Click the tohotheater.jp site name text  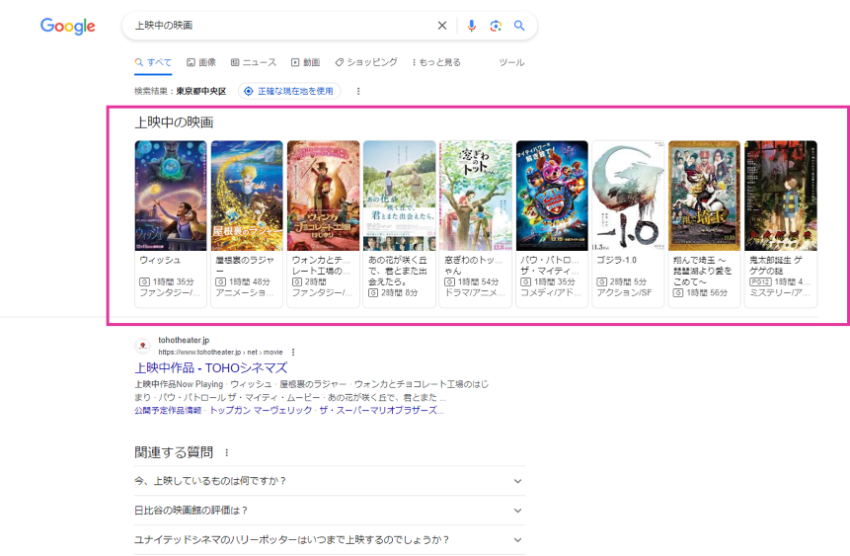(x=184, y=340)
